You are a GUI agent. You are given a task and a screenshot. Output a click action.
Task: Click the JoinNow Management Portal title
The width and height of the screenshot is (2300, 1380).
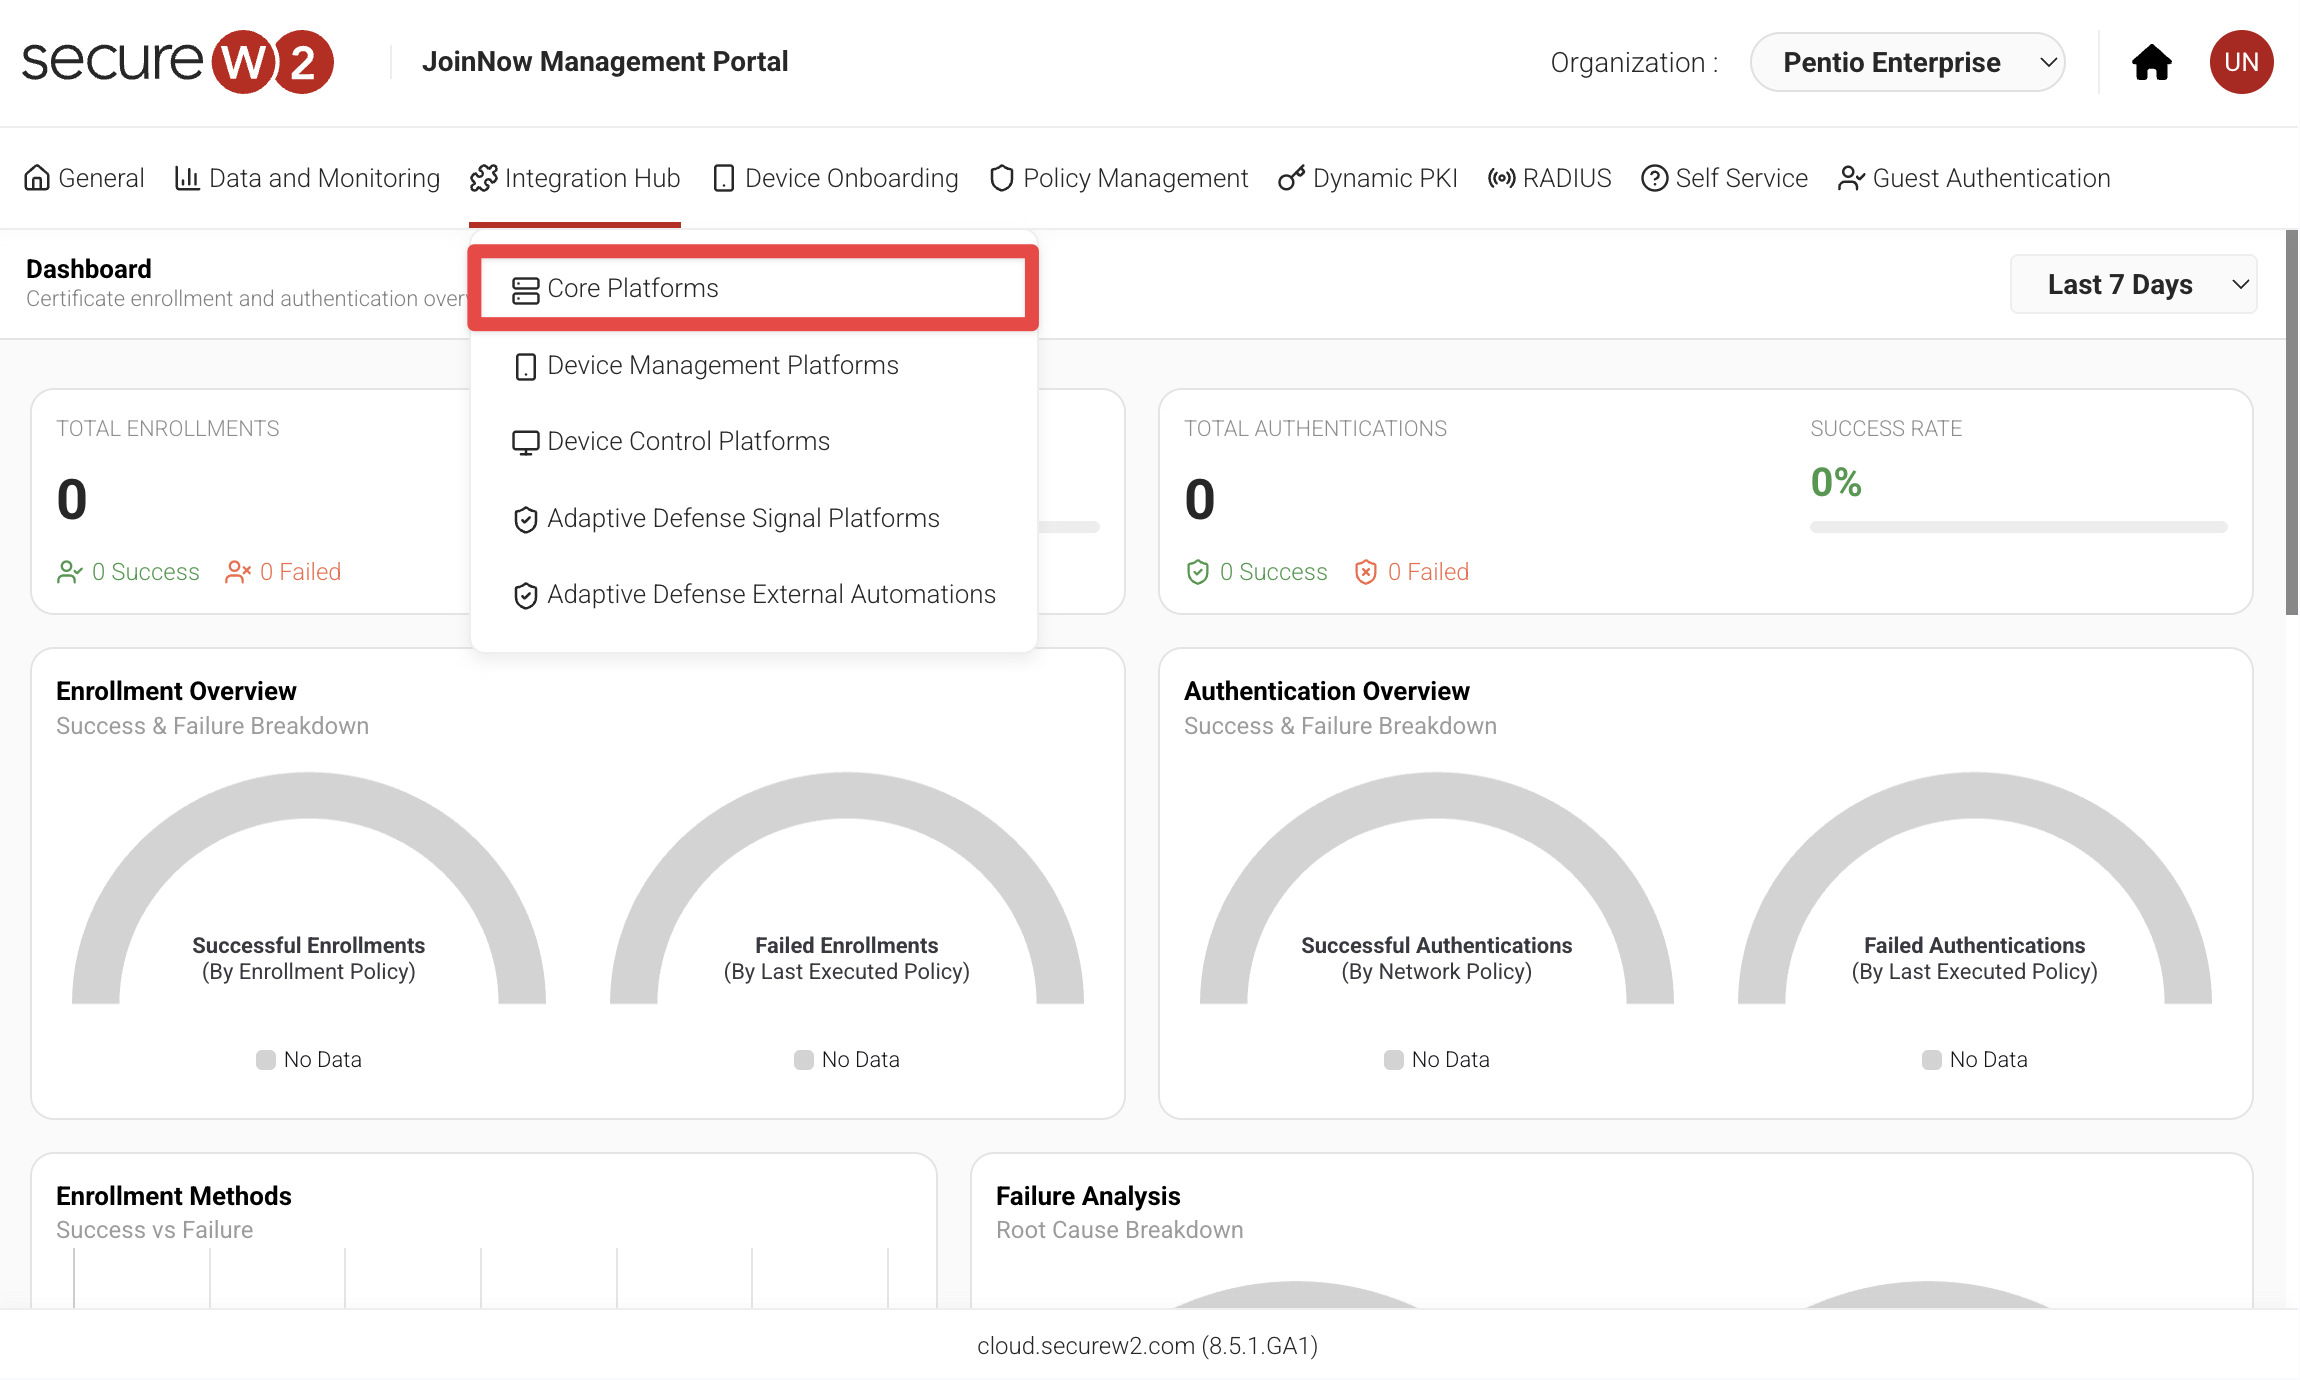click(605, 62)
